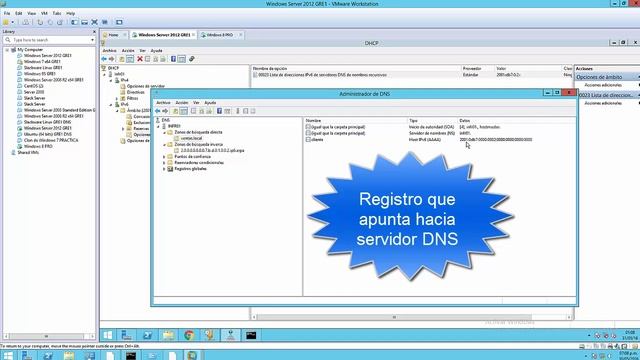Image resolution: width=640 pixels, height=360 pixels.
Task: Switch to the Home tab in VMware
Action: point(114,35)
